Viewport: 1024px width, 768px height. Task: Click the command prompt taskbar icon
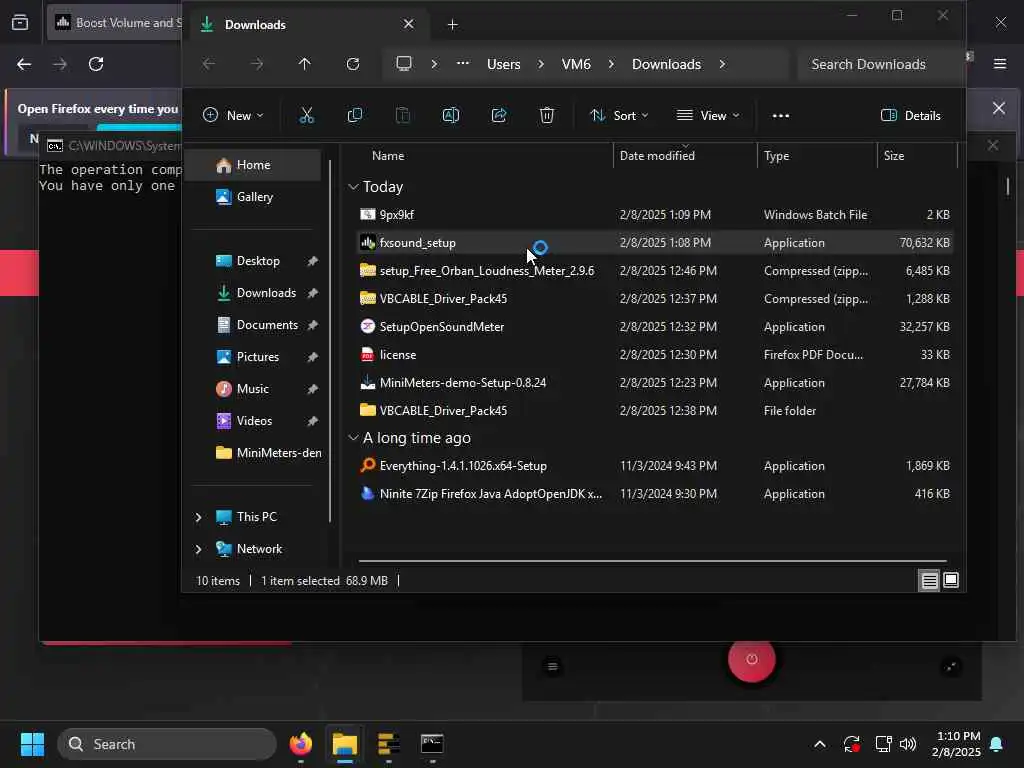coord(432,744)
